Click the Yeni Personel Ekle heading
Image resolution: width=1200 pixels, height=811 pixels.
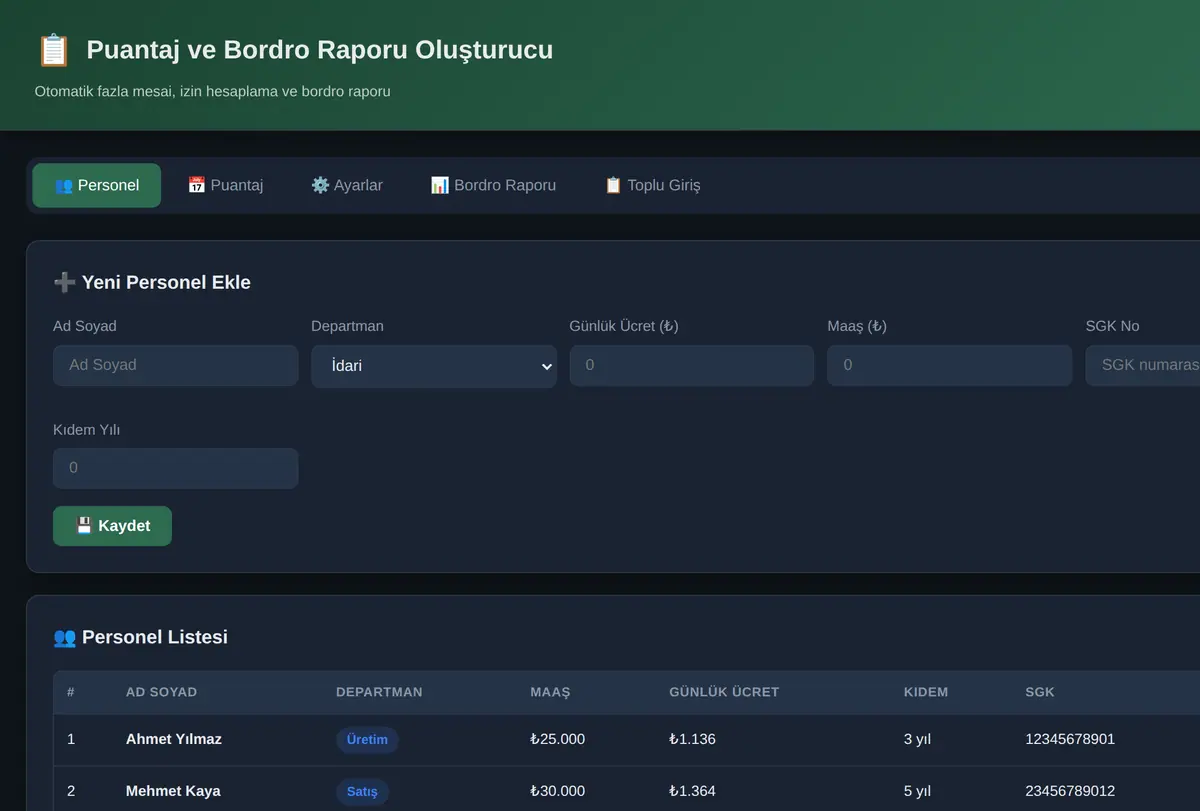tap(152, 282)
